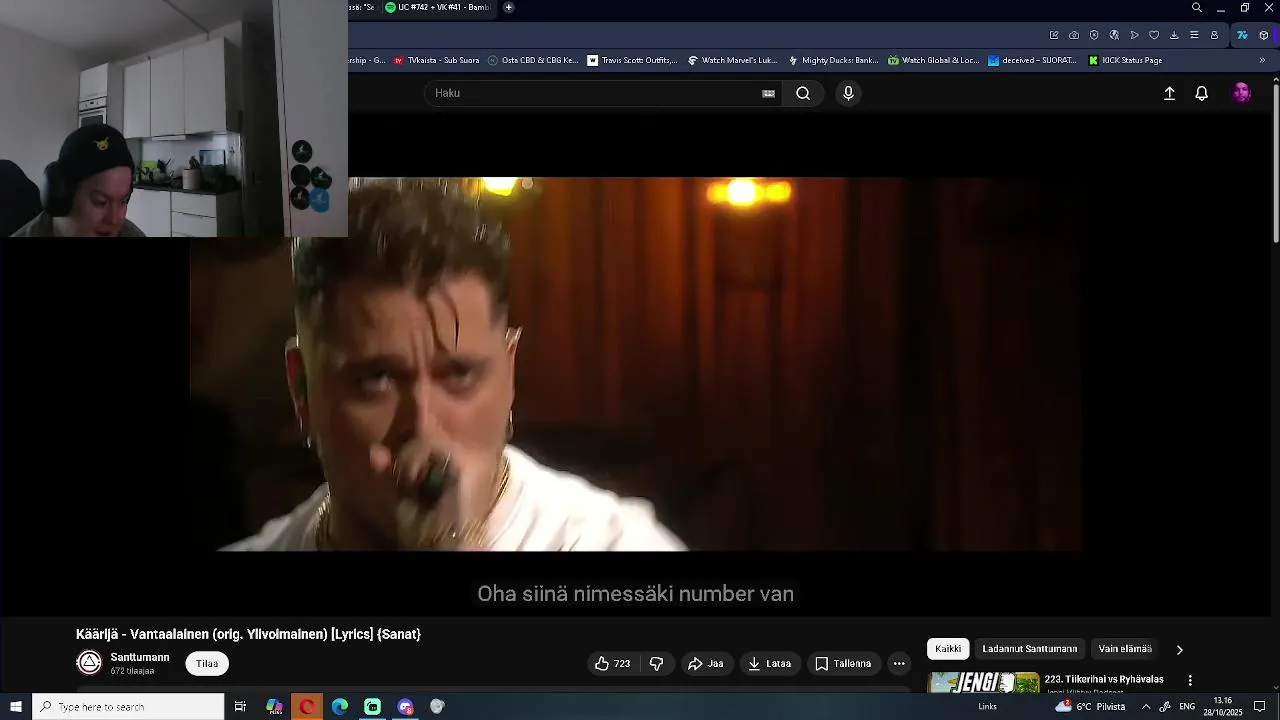Open clock showing 13.16 28/10/2025
Screen dimensions: 1280x720
click(1222, 707)
